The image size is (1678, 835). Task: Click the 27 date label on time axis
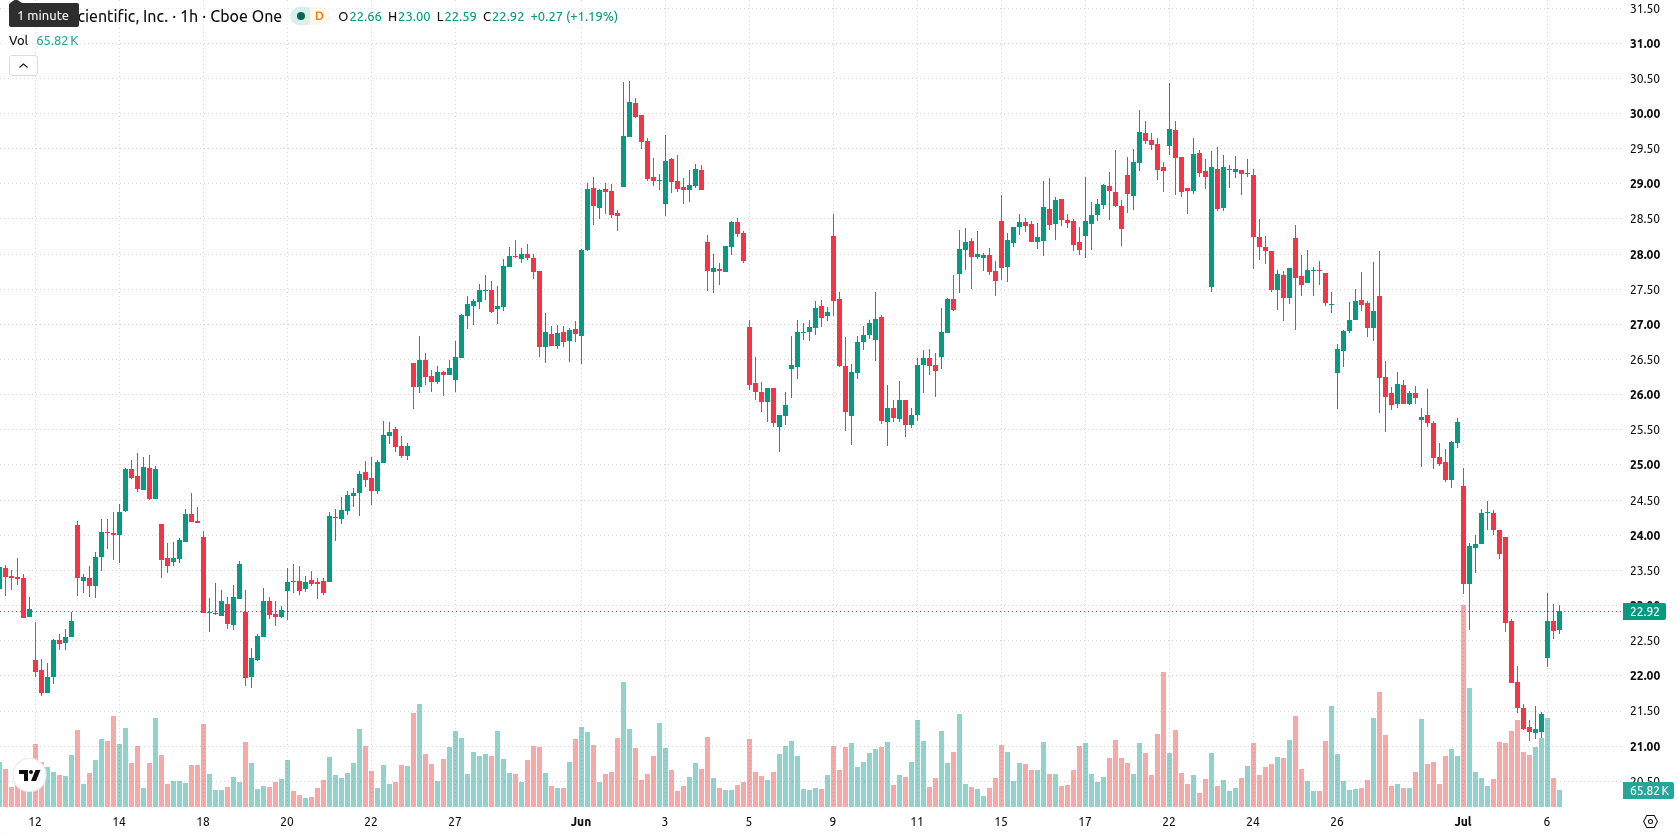point(455,822)
